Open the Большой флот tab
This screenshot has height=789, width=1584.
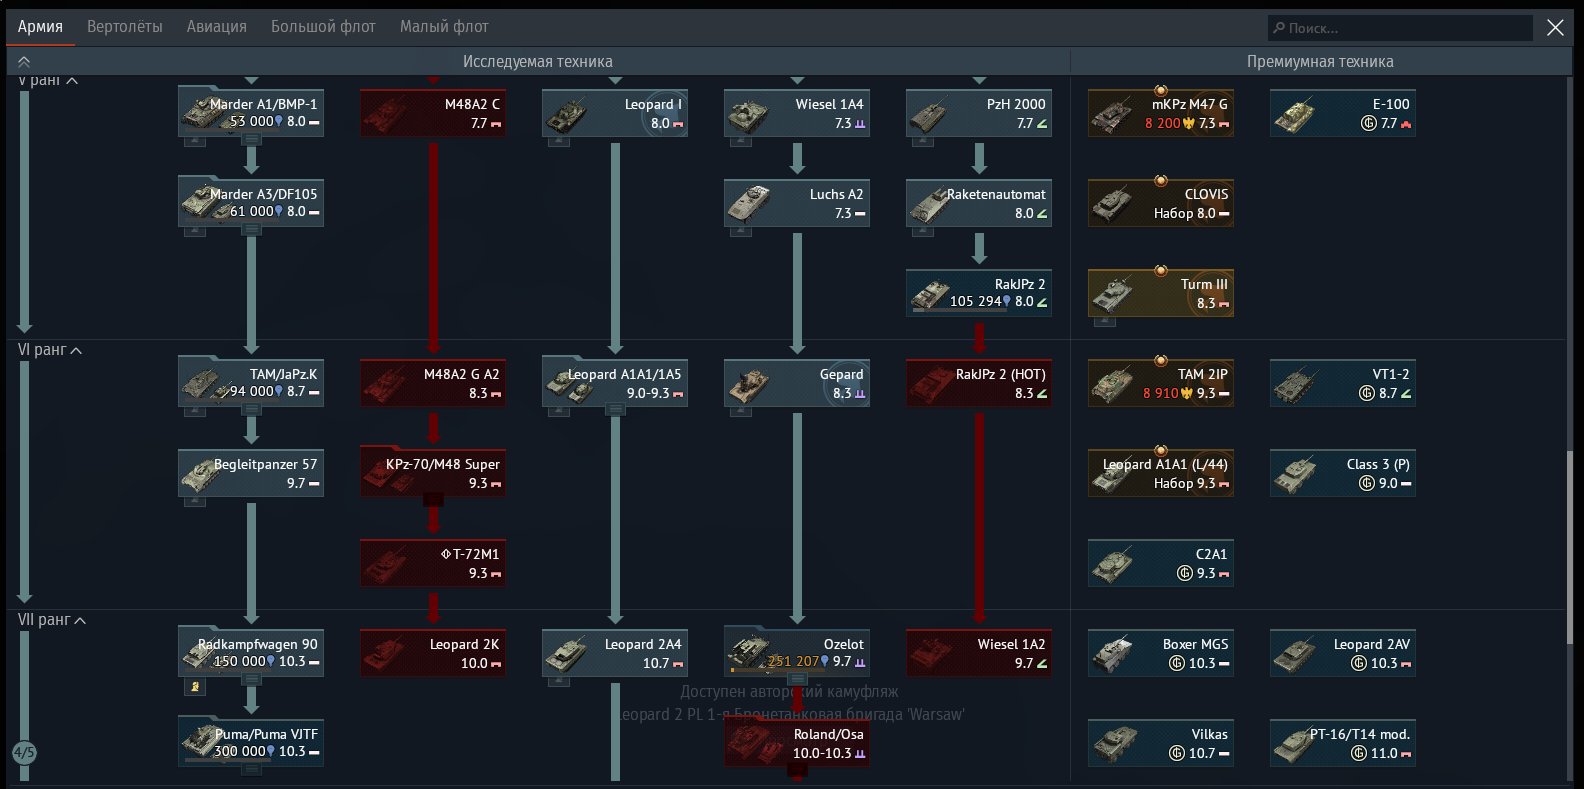[323, 27]
